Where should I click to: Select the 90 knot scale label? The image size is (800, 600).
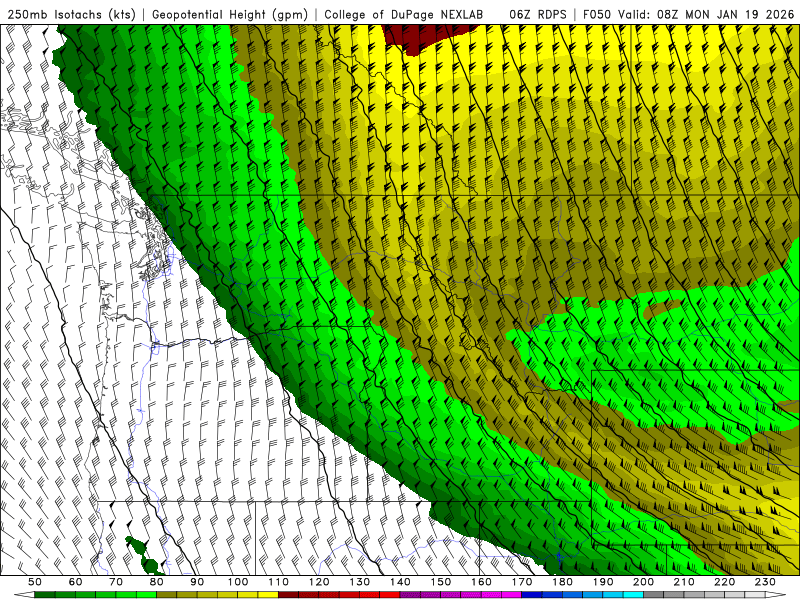click(x=197, y=582)
